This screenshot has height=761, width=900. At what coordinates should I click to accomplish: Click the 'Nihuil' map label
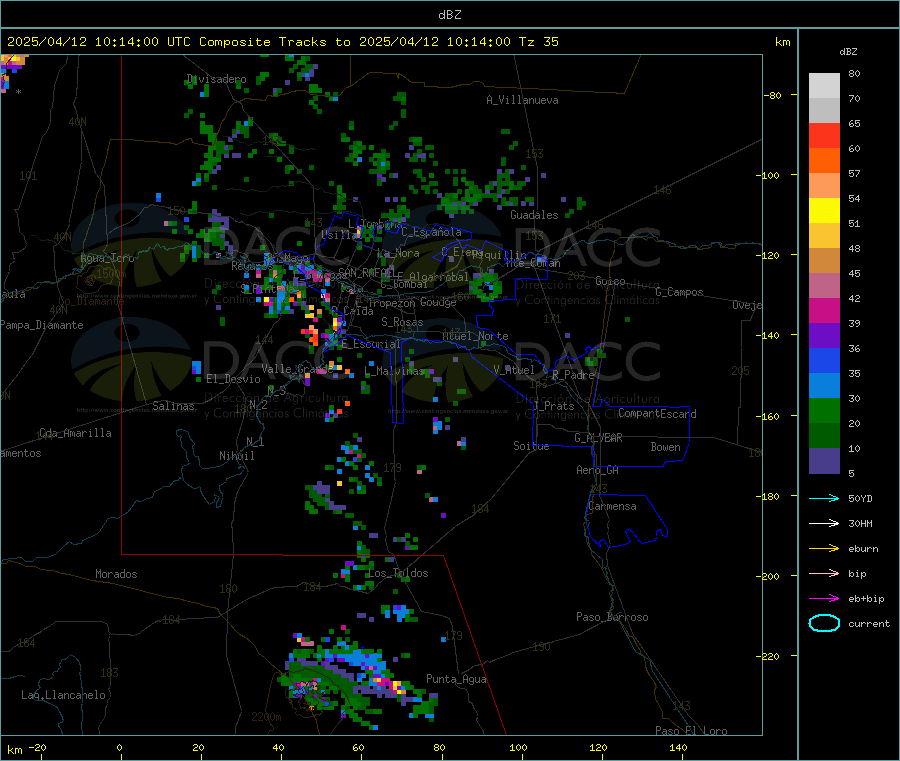(x=236, y=456)
